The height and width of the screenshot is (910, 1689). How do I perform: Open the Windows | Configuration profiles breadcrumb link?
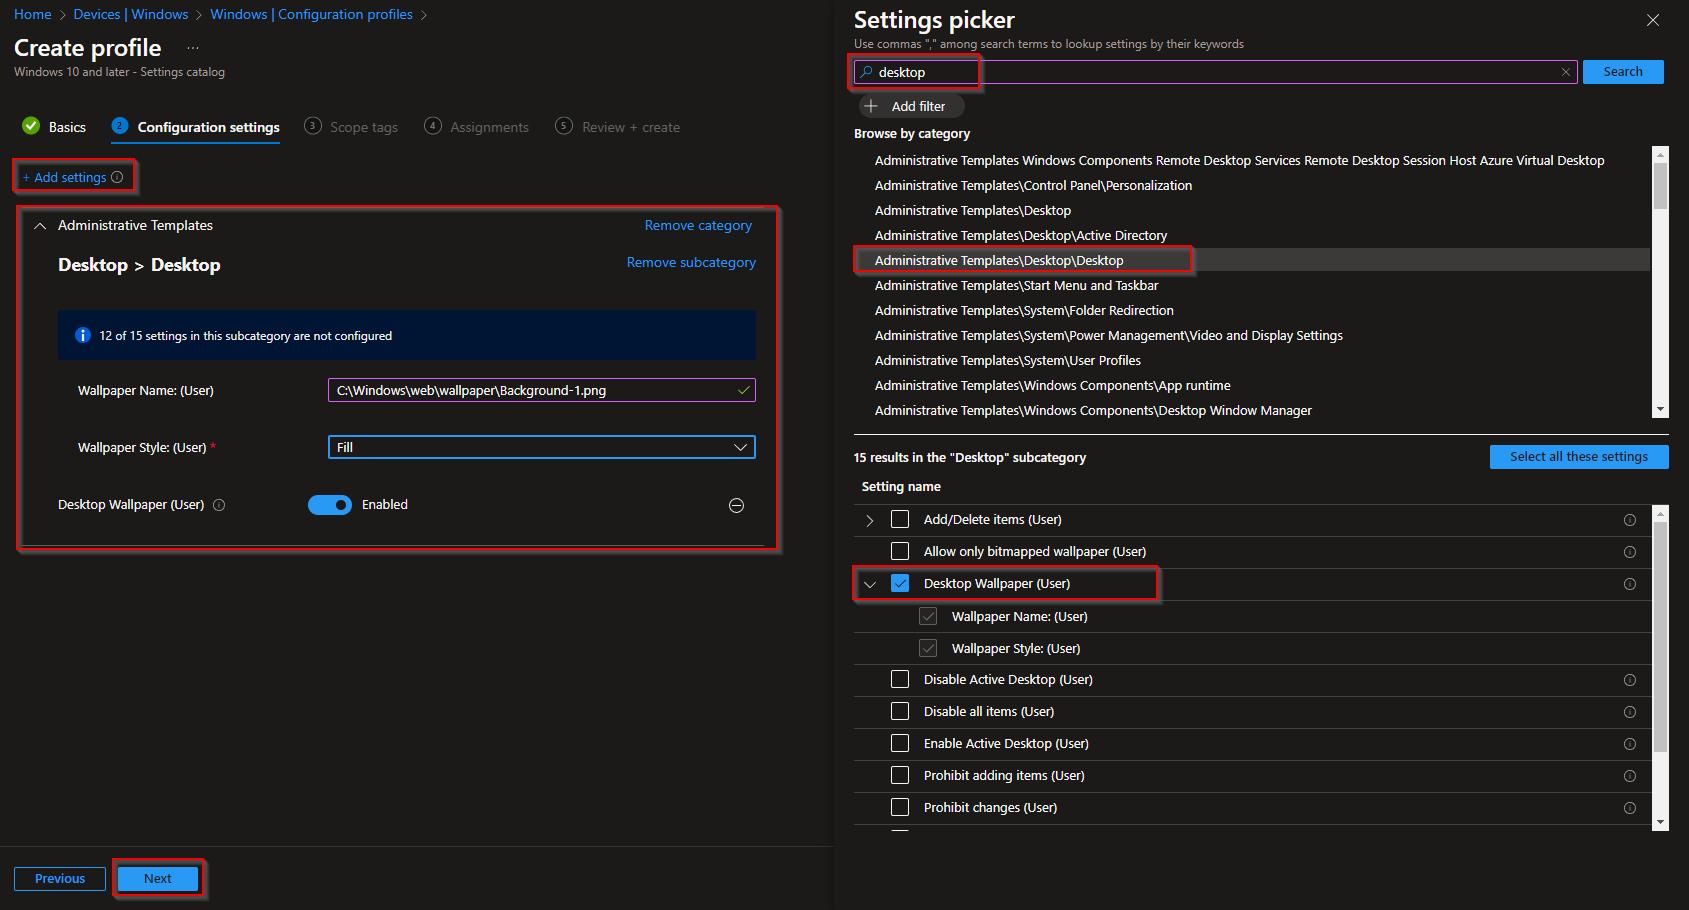click(x=311, y=14)
